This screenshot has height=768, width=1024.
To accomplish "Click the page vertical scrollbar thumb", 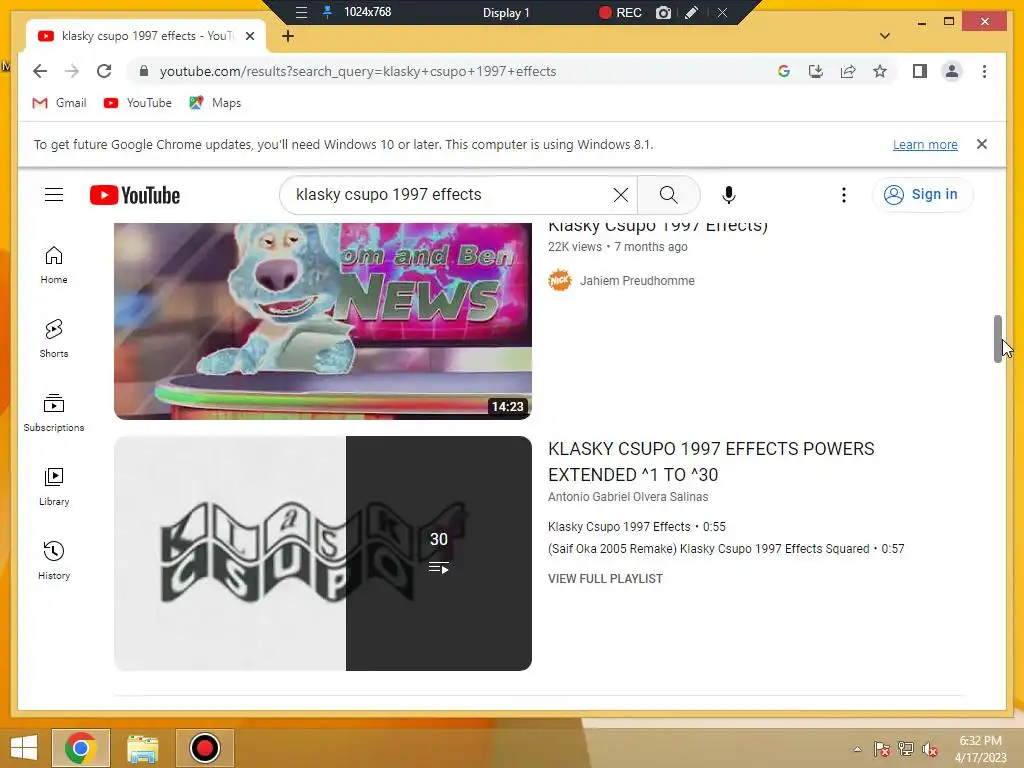I will point(997,338).
